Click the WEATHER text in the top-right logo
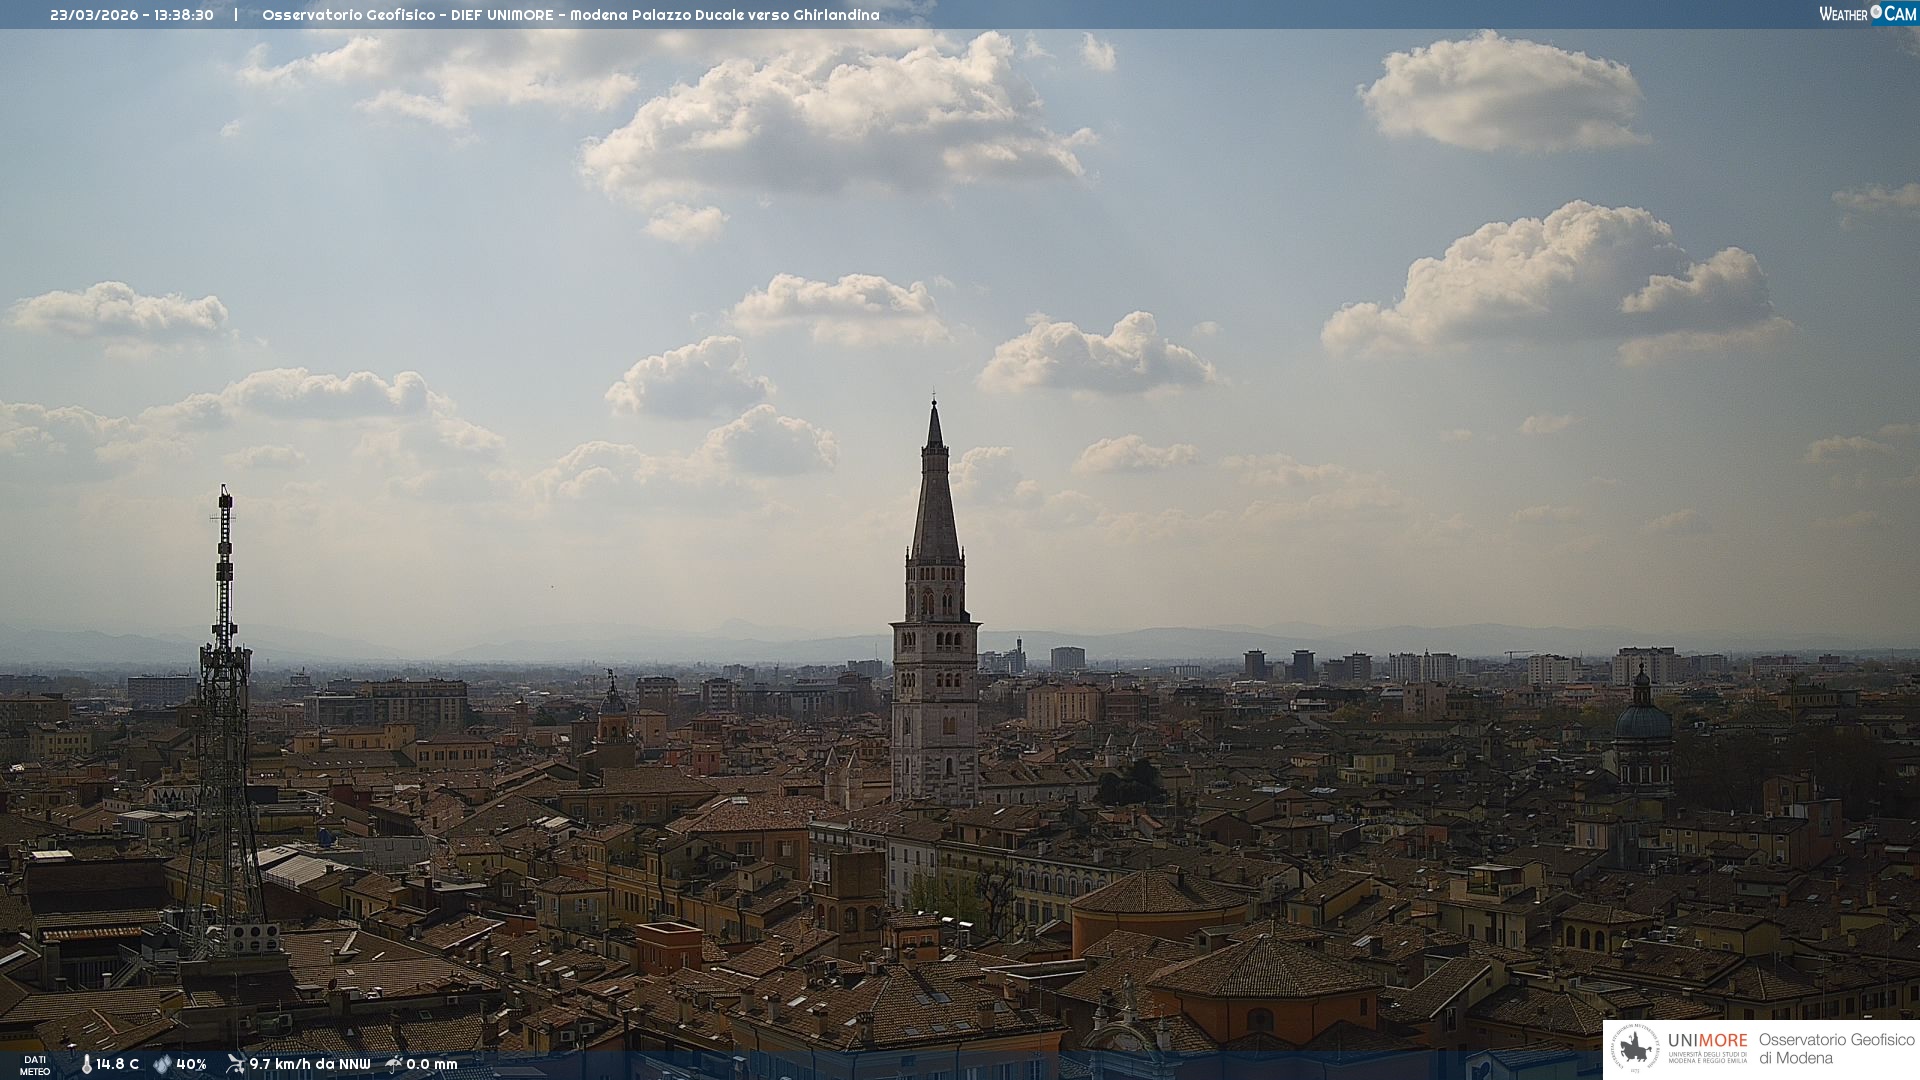 click(x=1843, y=14)
